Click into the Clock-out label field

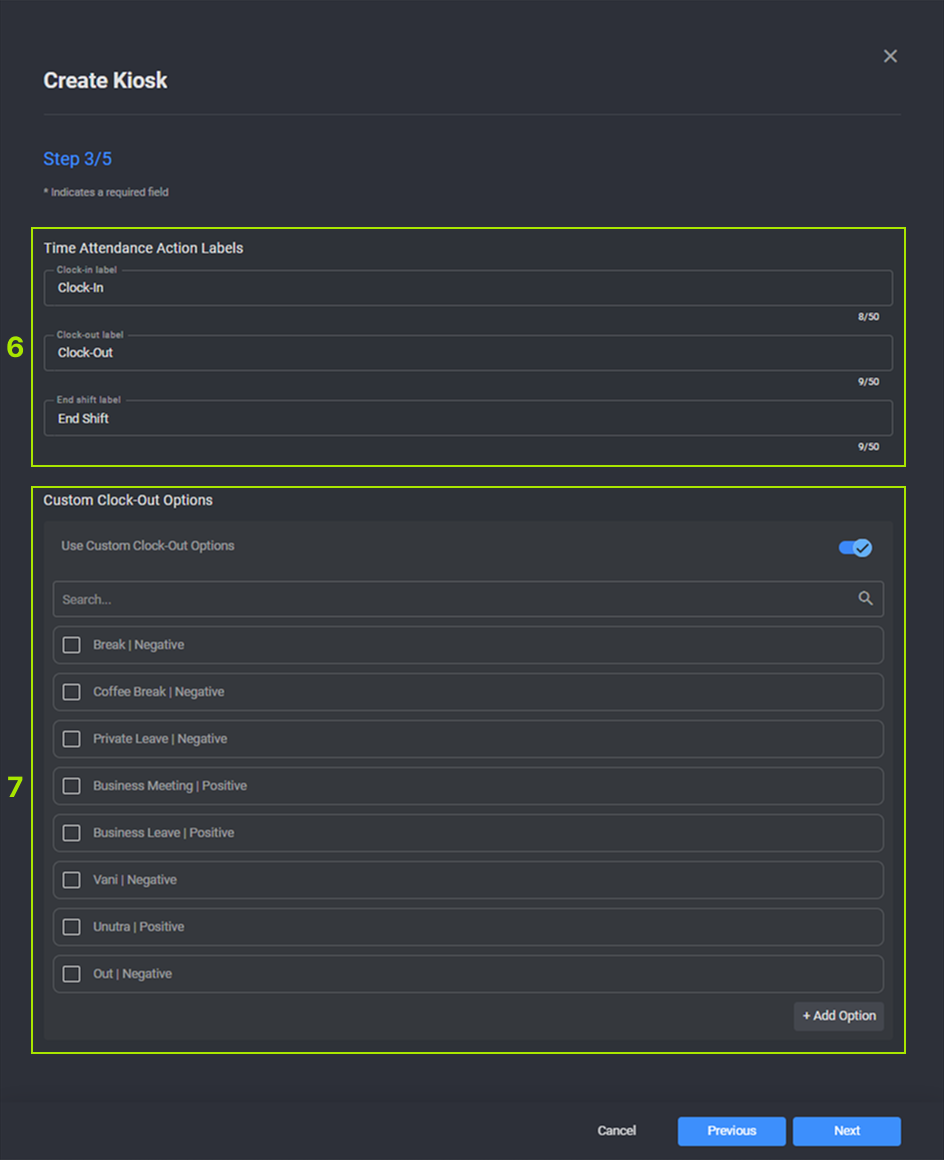coord(467,353)
